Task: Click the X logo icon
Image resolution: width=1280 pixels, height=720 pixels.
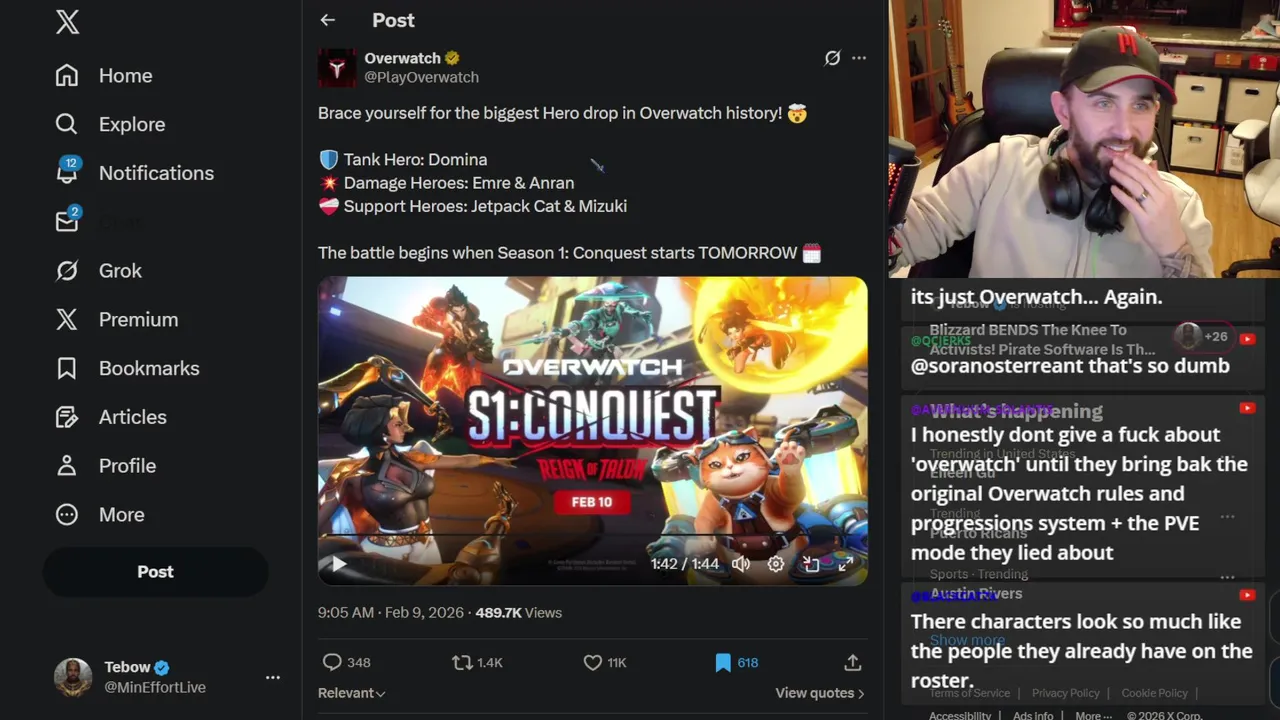Action: pos(67,22)
